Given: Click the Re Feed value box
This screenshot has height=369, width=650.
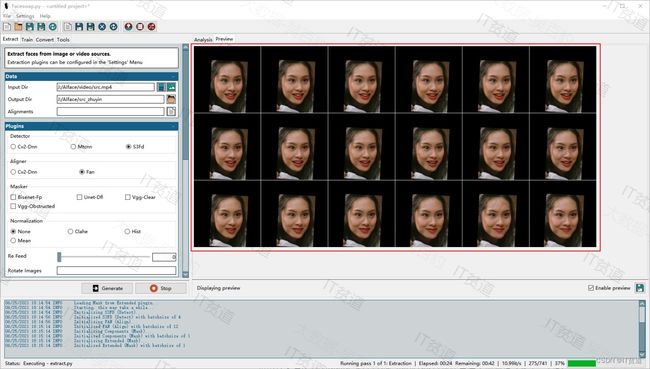Looking at the screenshot, I should coord(164,257).
